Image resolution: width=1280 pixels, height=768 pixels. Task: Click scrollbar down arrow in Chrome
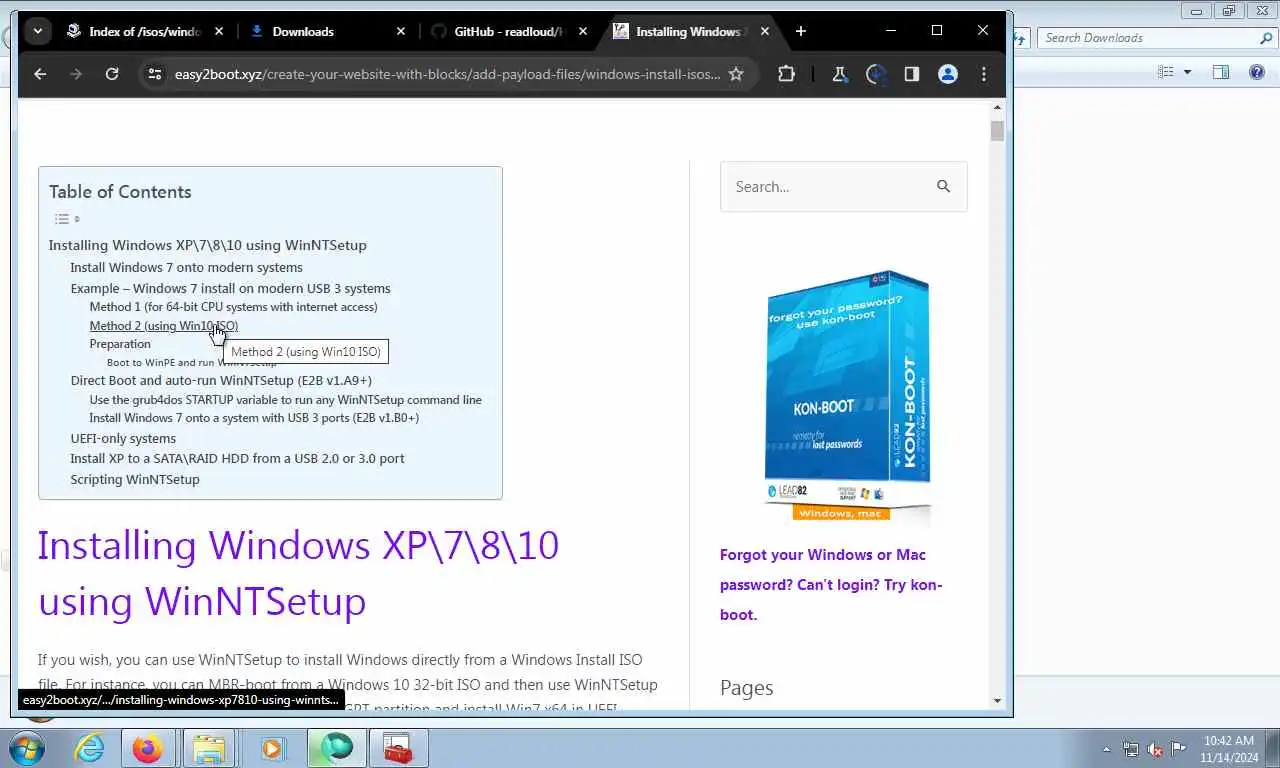click(x=997, y=701)
